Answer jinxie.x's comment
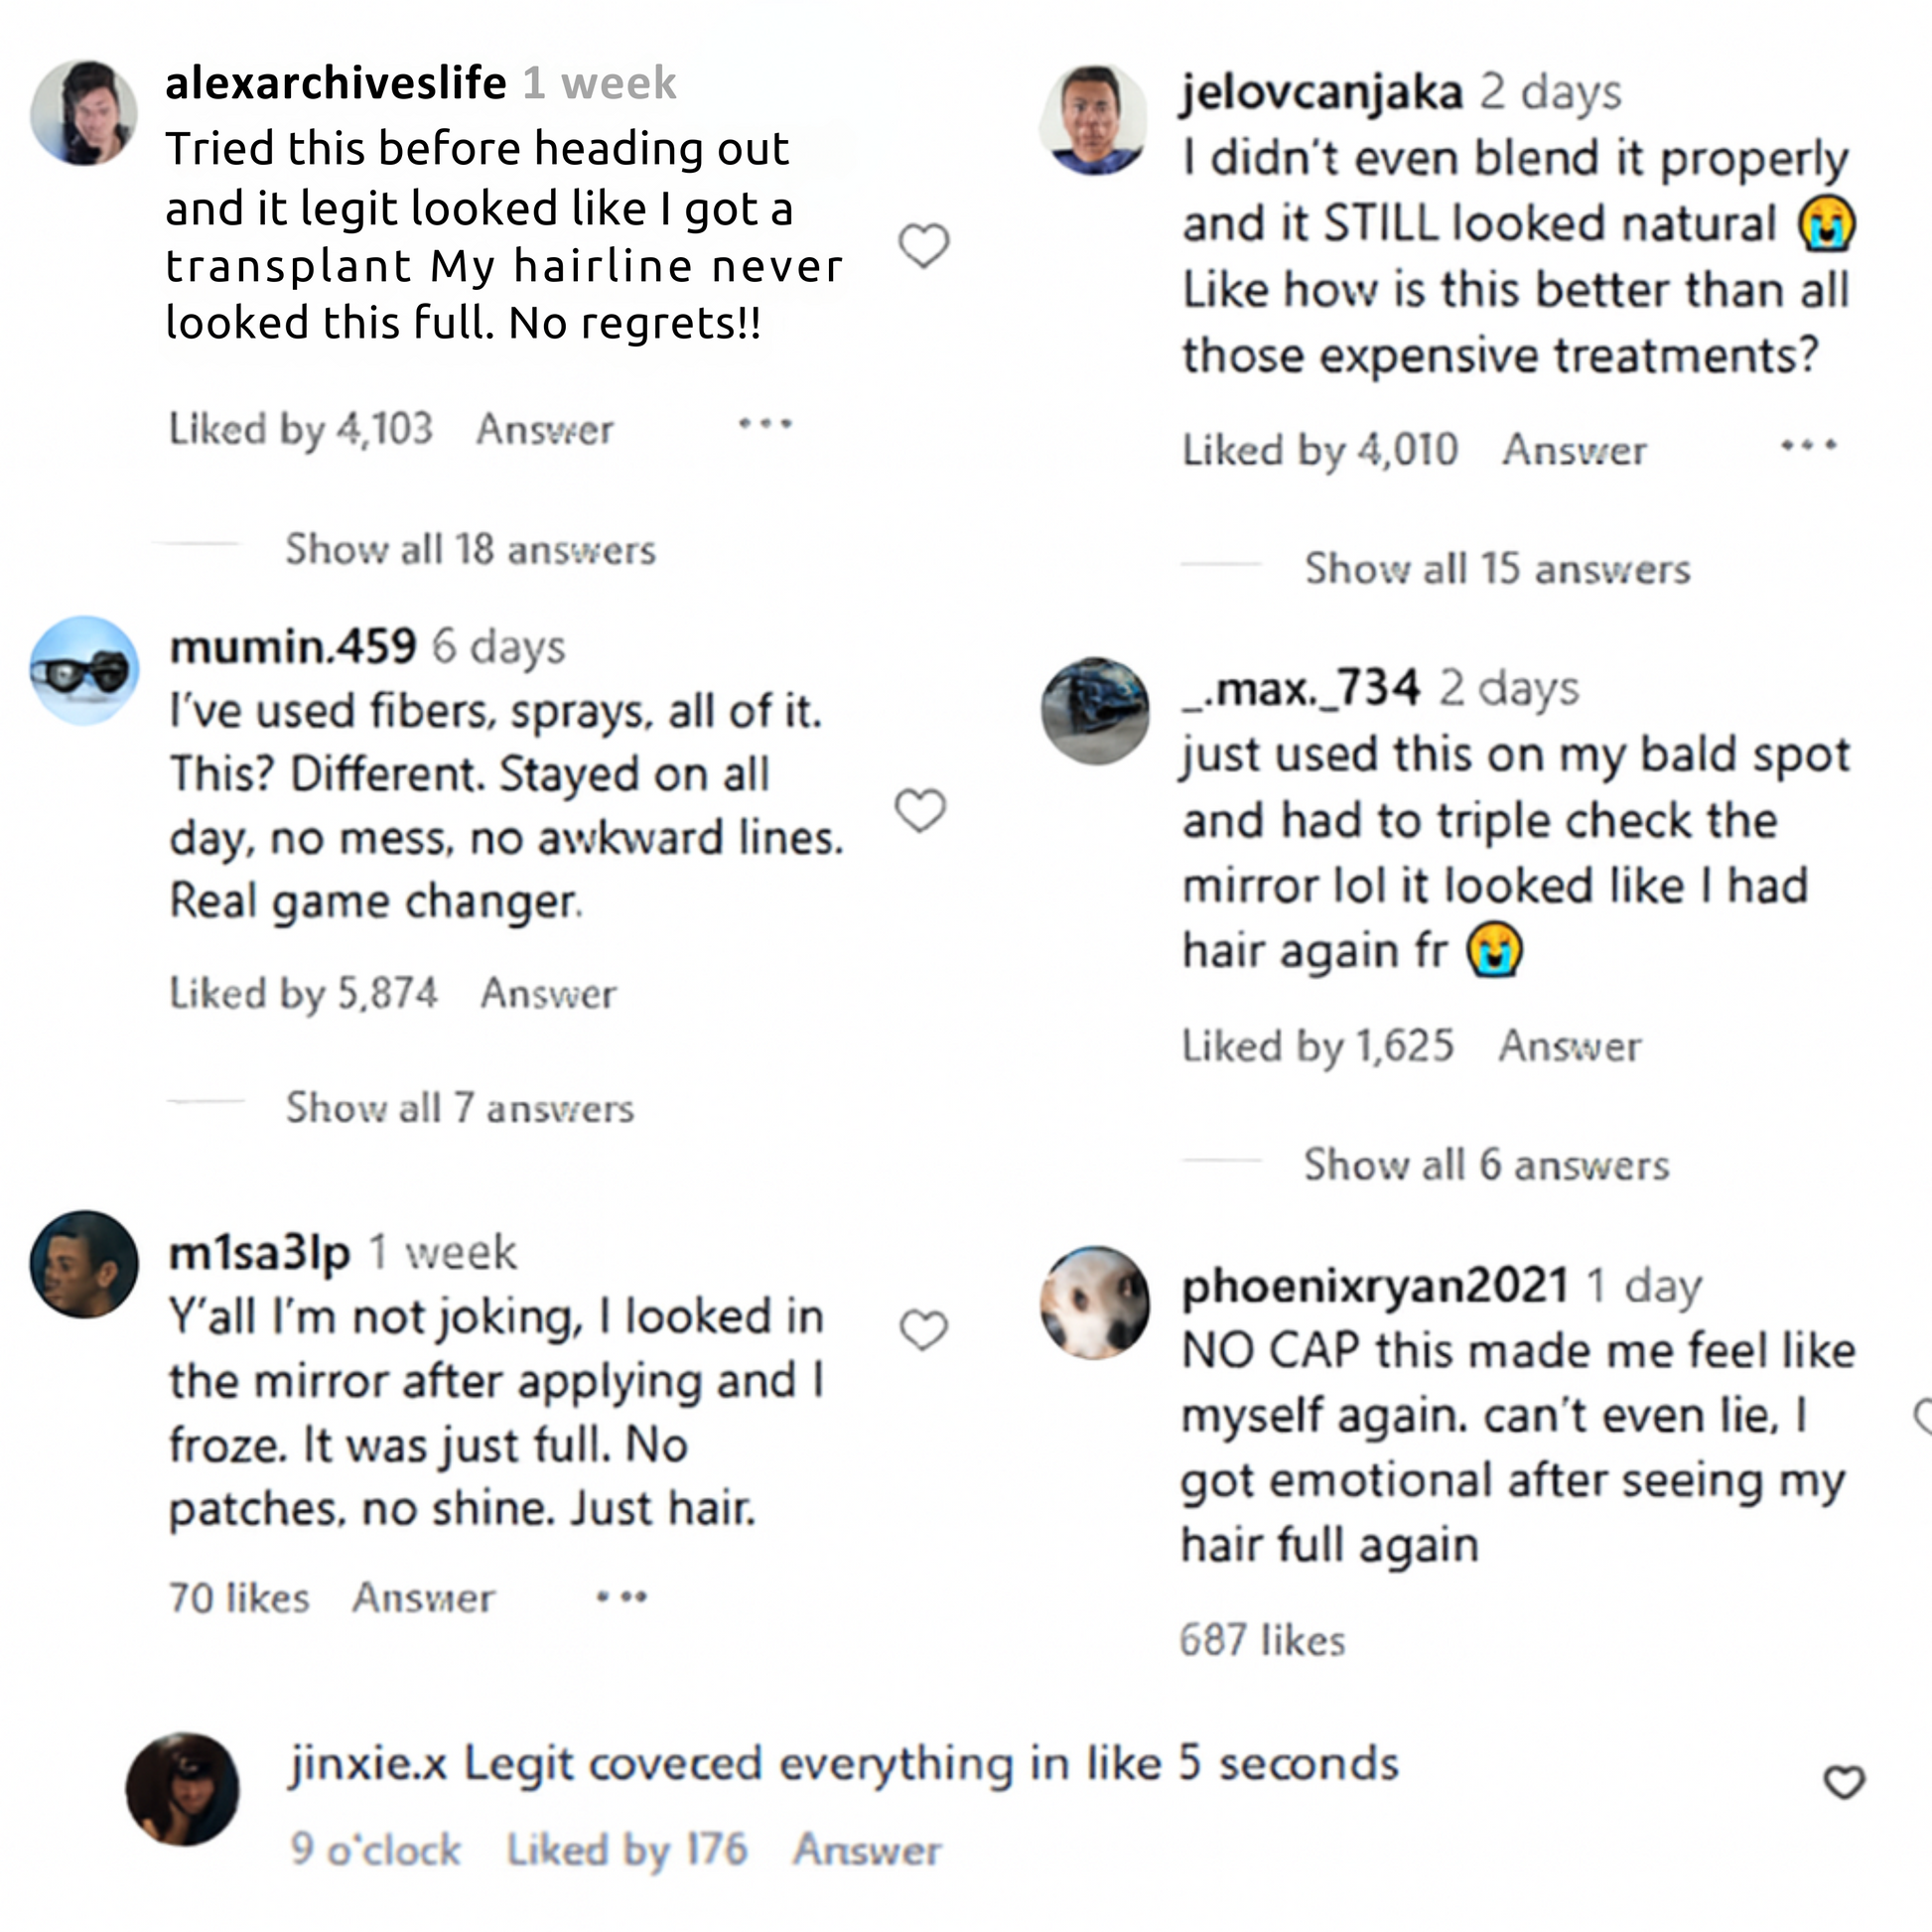Viewport: 1932px width, 1932px height. (867, 1851)
